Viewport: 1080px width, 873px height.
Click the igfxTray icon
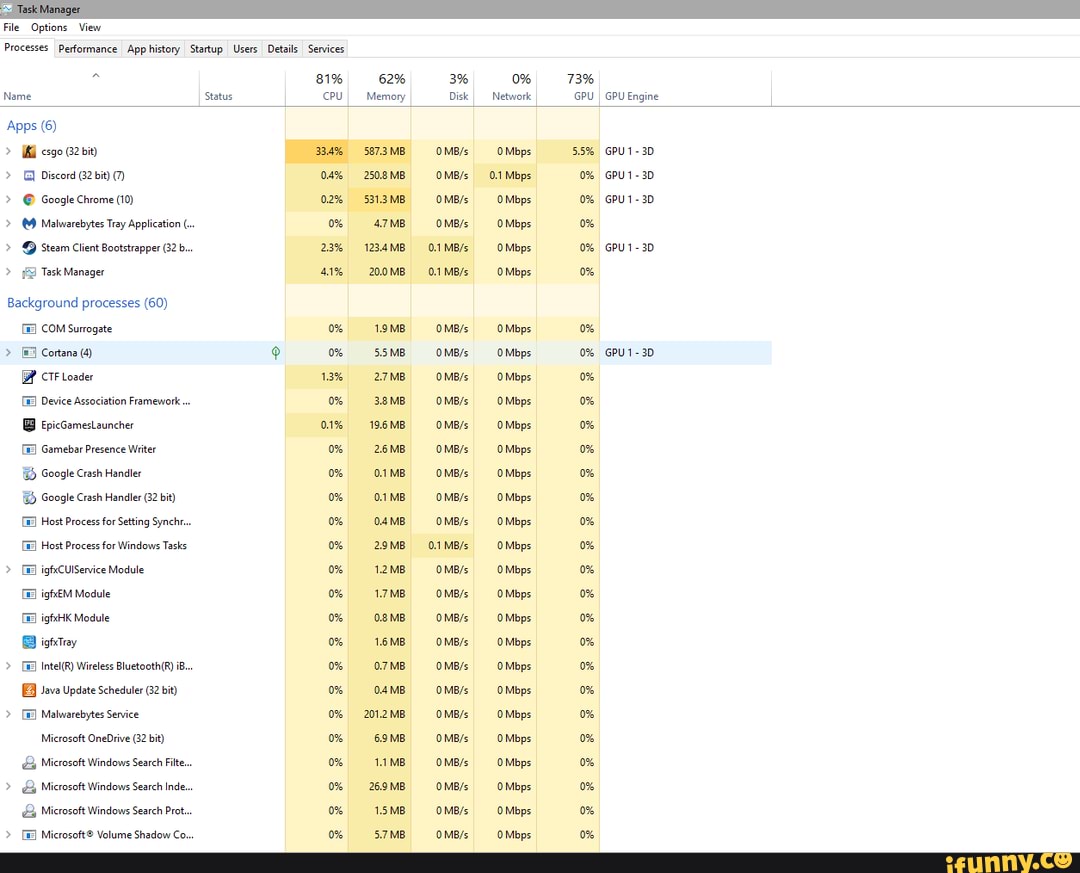click(29, 642)
